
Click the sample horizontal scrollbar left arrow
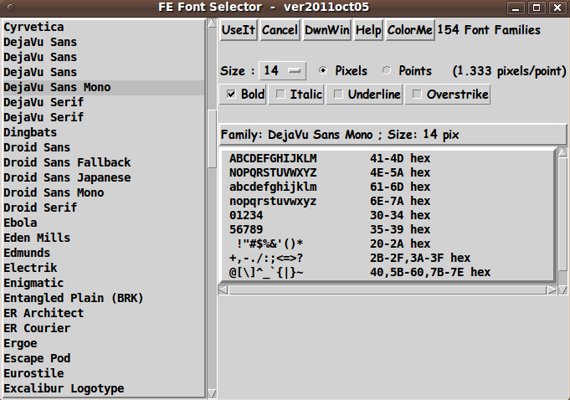point(223,290)
